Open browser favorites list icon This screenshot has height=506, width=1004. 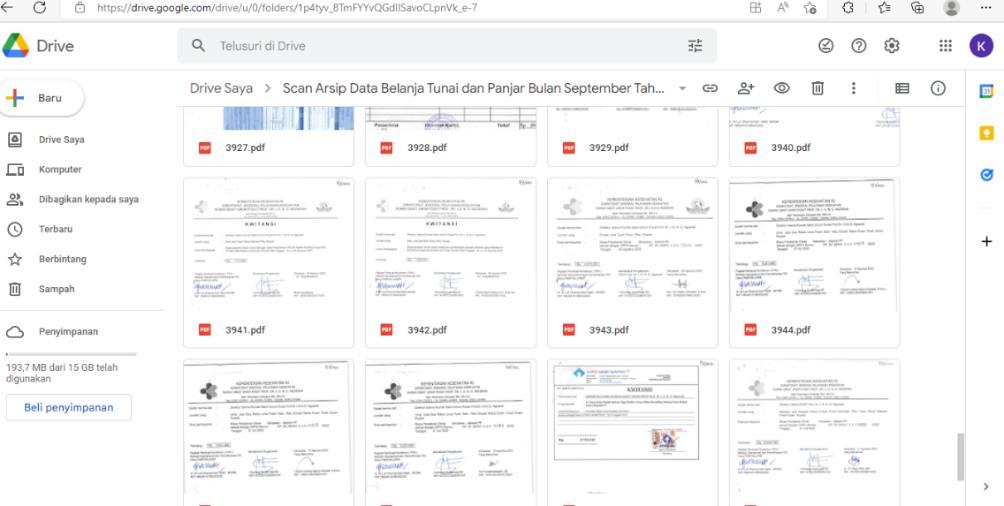[884, 8]
